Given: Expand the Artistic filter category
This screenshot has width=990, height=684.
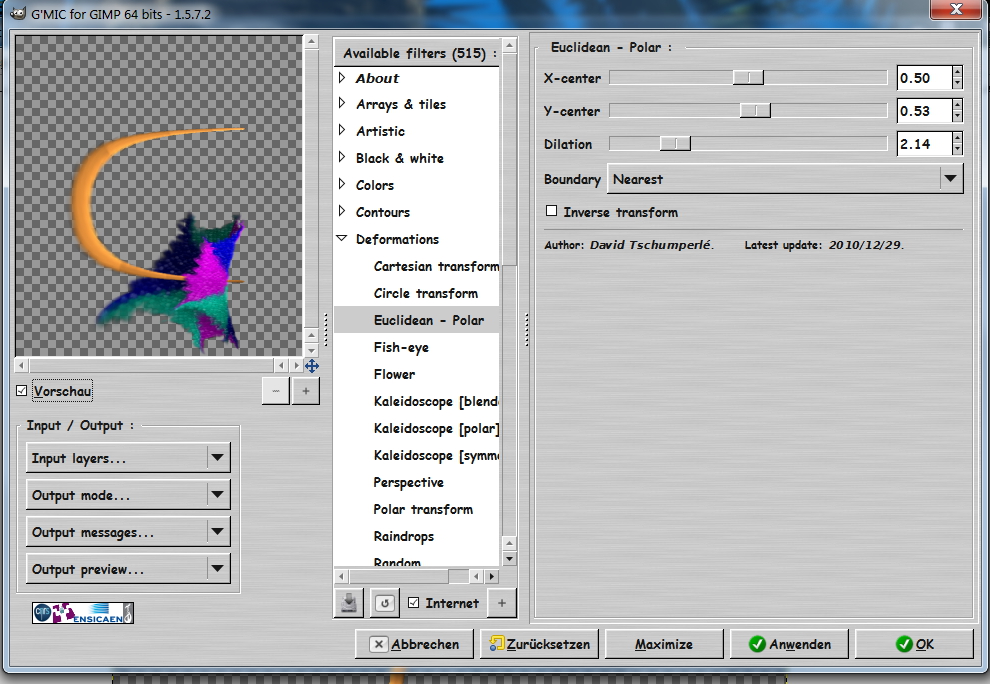Looking at the screenshot, I should (342, 131).
